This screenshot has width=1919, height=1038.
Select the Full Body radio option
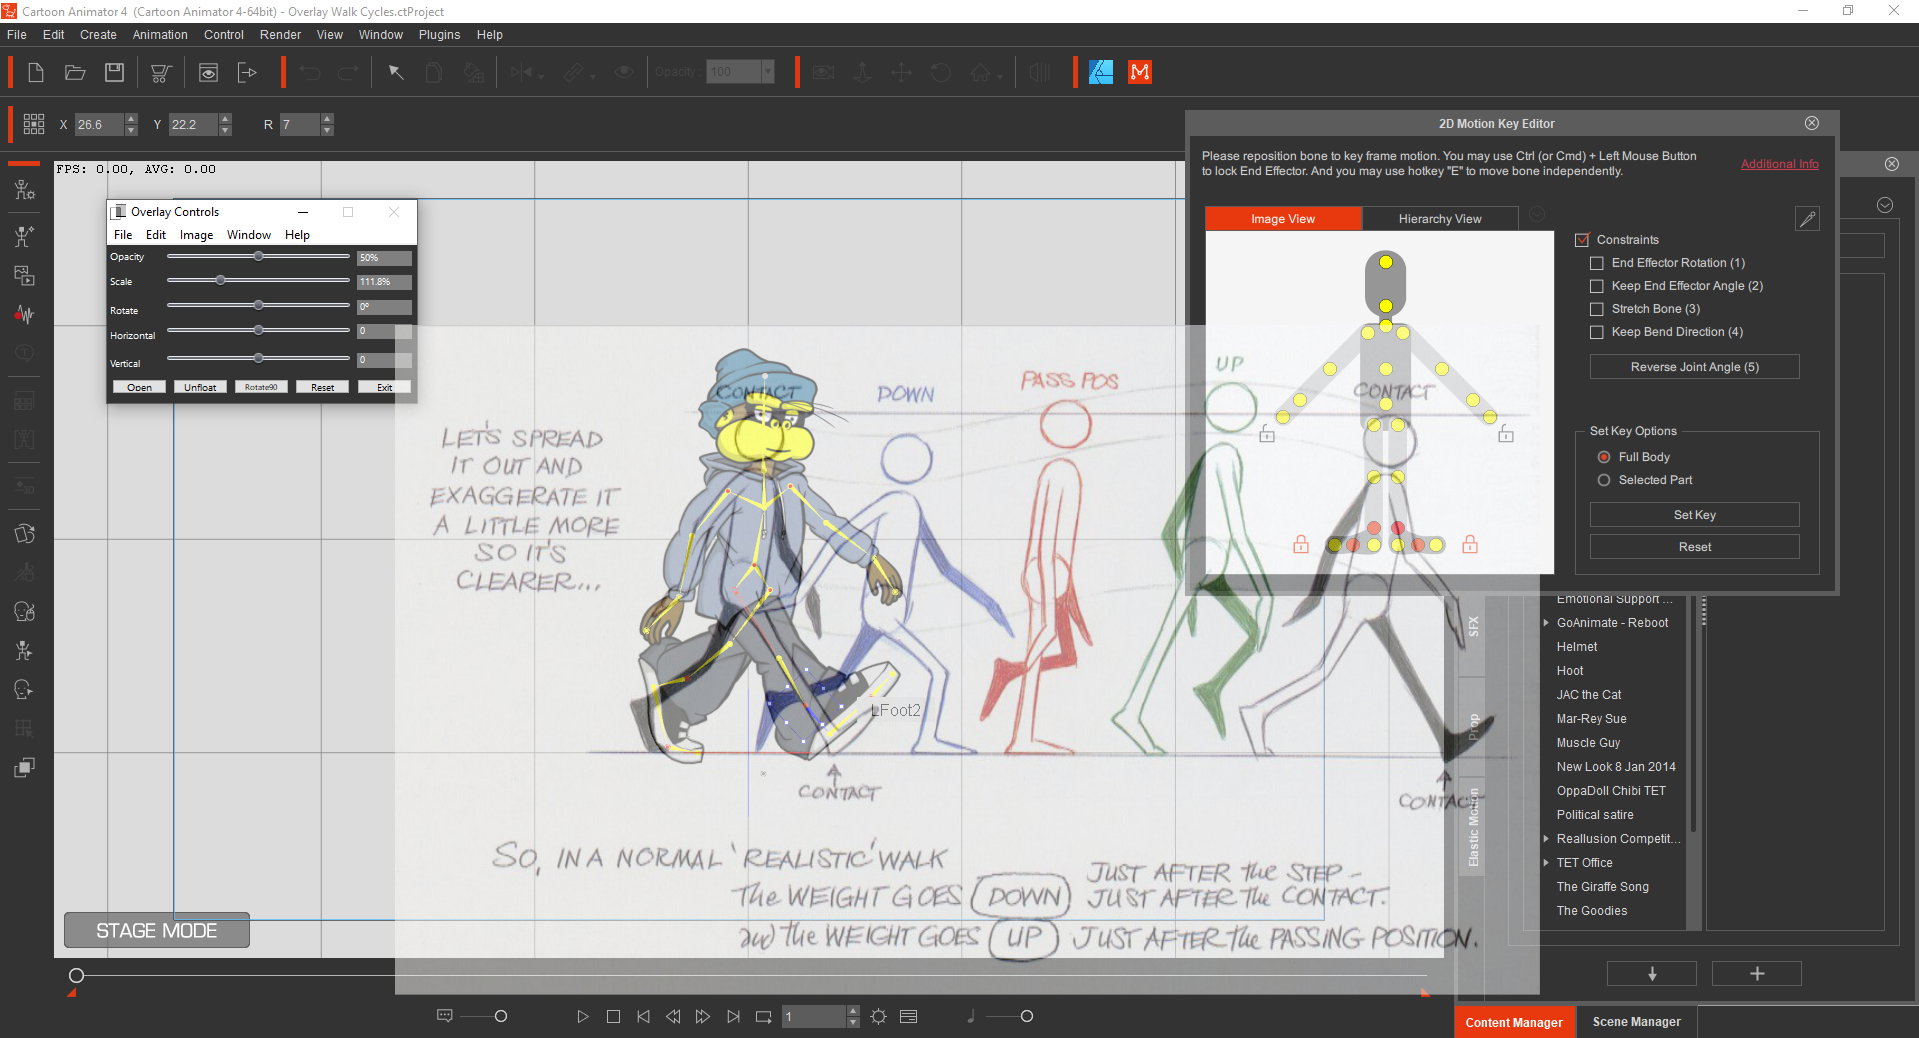point(1604,457)
